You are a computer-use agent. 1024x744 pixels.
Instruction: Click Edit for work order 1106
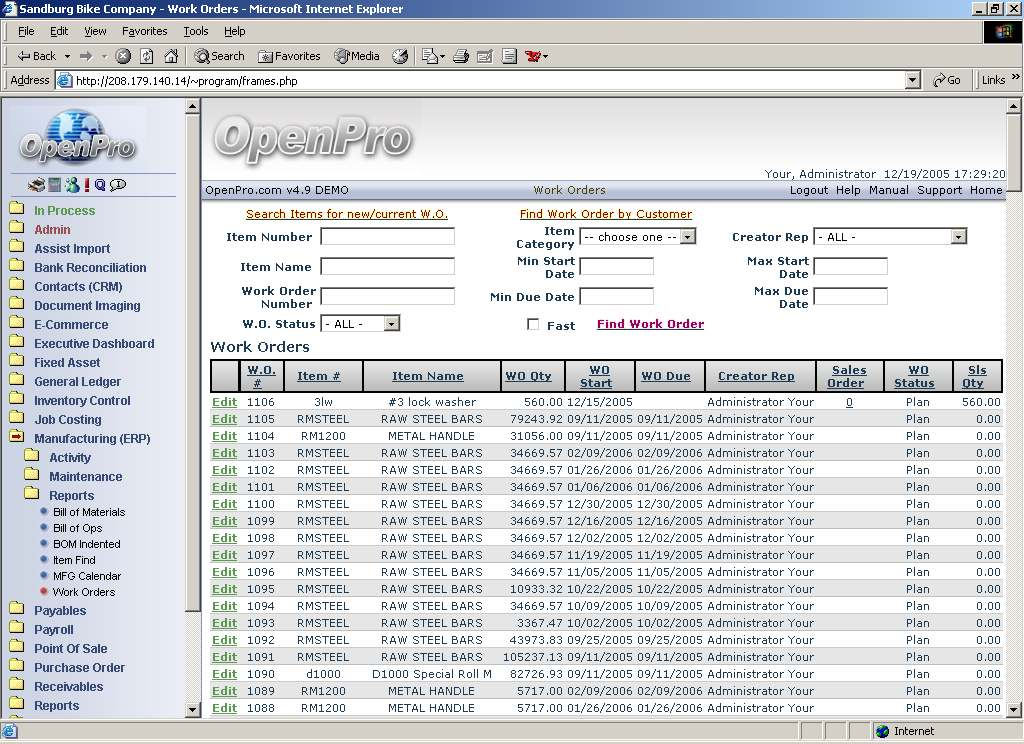(224, 402)
